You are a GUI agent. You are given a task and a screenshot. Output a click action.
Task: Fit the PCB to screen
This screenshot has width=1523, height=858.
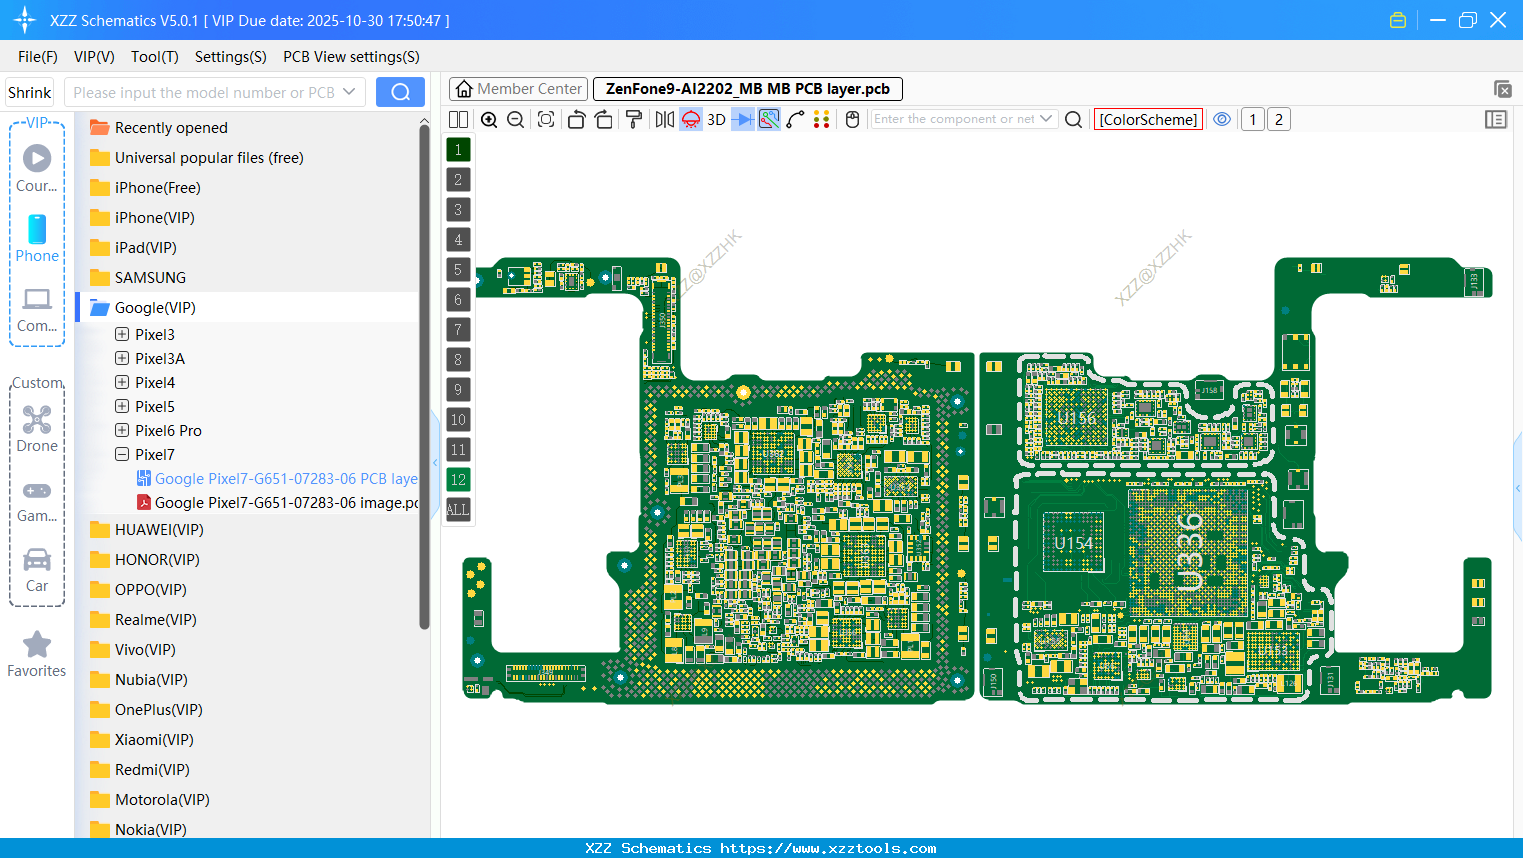tap(546, 119)
